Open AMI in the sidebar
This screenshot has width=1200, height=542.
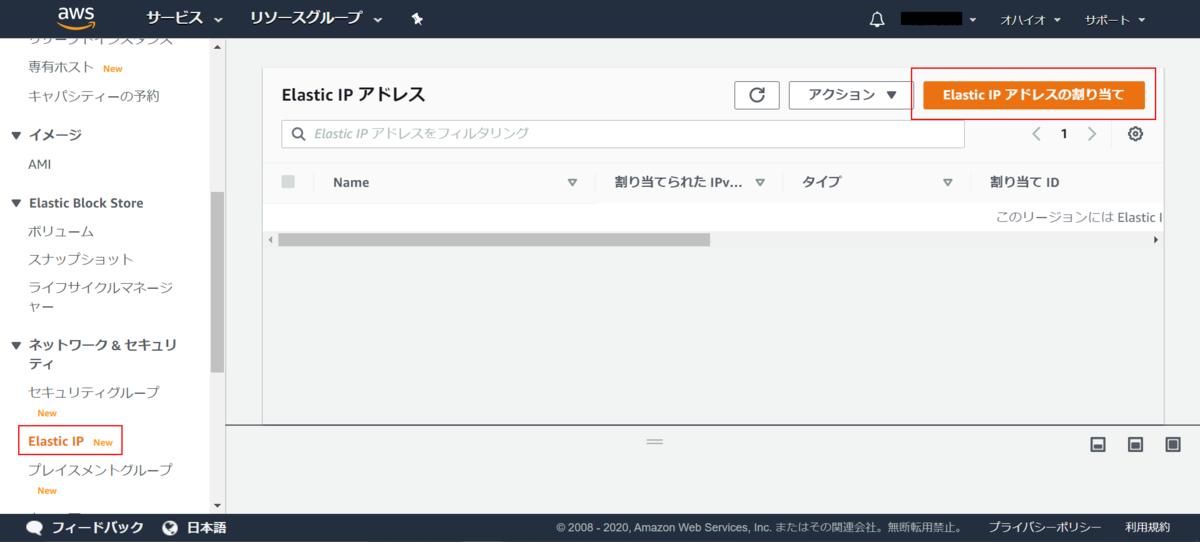[40, 164]
